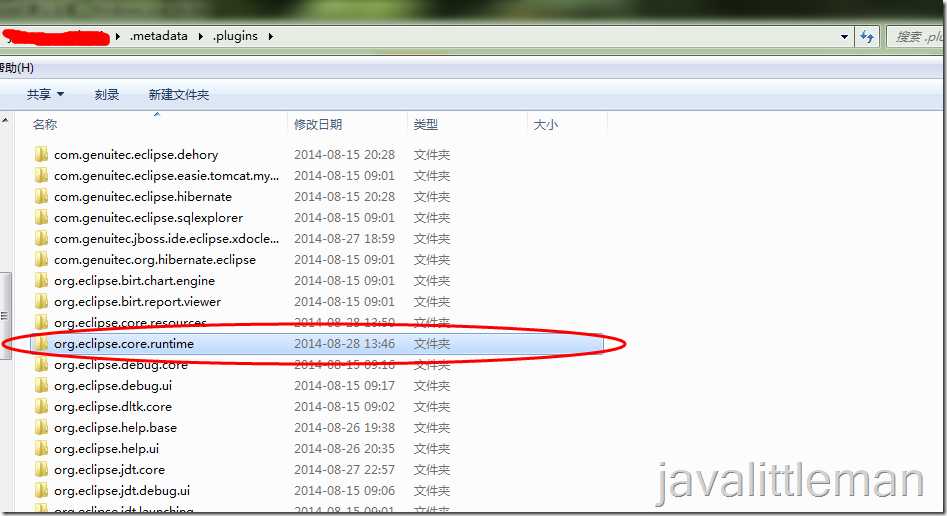Click date 2014-08-27 18:59

click(344, 239)
